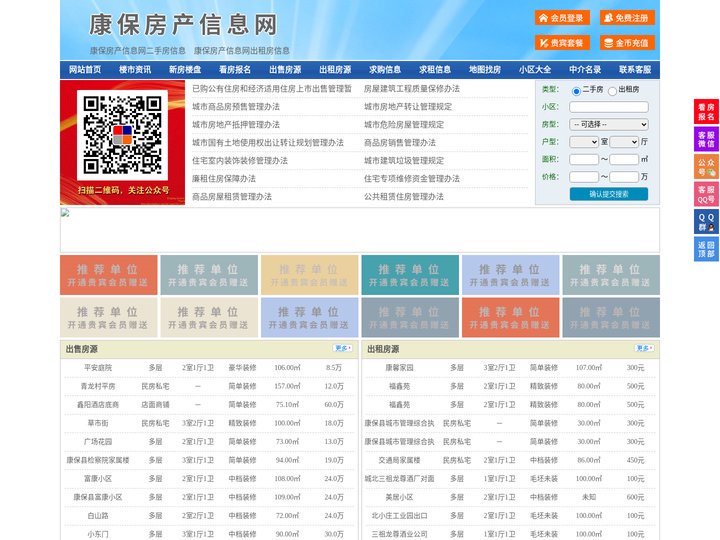Open link 城市房地产抵押管理办法
The width and height of the screenshot is (720, 540).
click(x=236, y=124)
